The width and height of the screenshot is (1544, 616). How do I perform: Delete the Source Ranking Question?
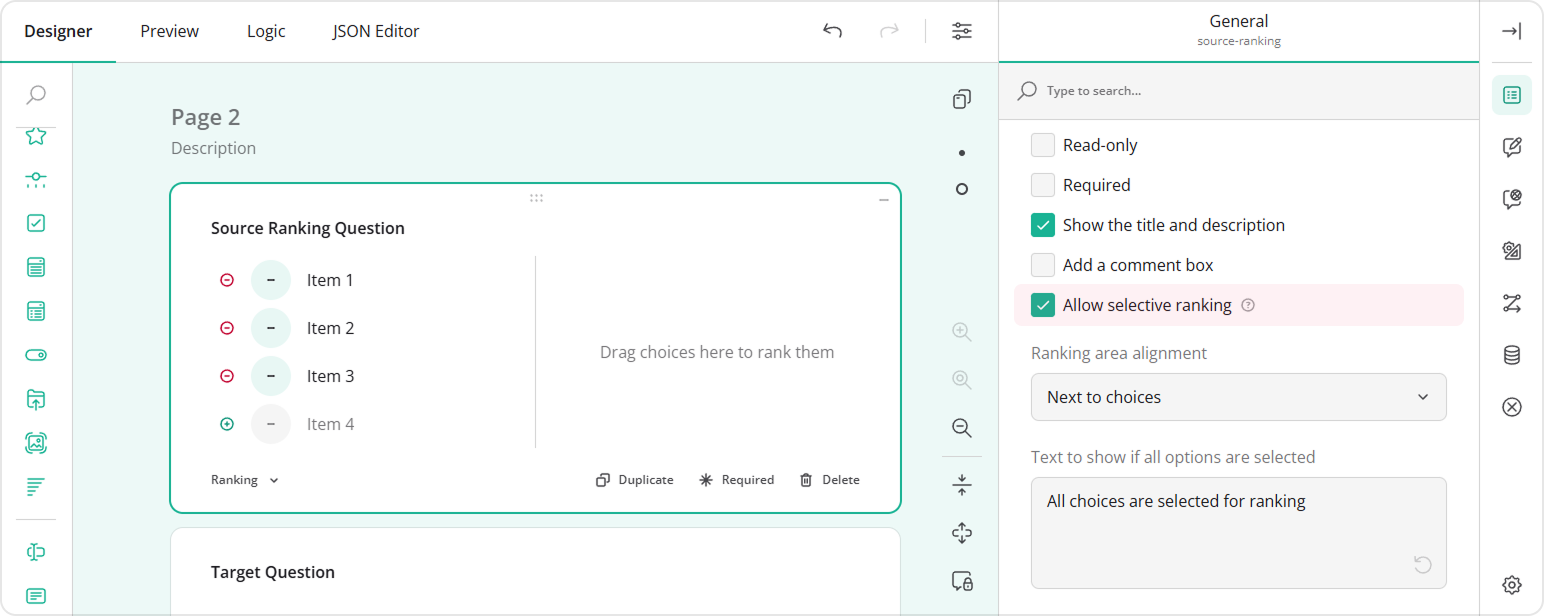tap(830, 480)
